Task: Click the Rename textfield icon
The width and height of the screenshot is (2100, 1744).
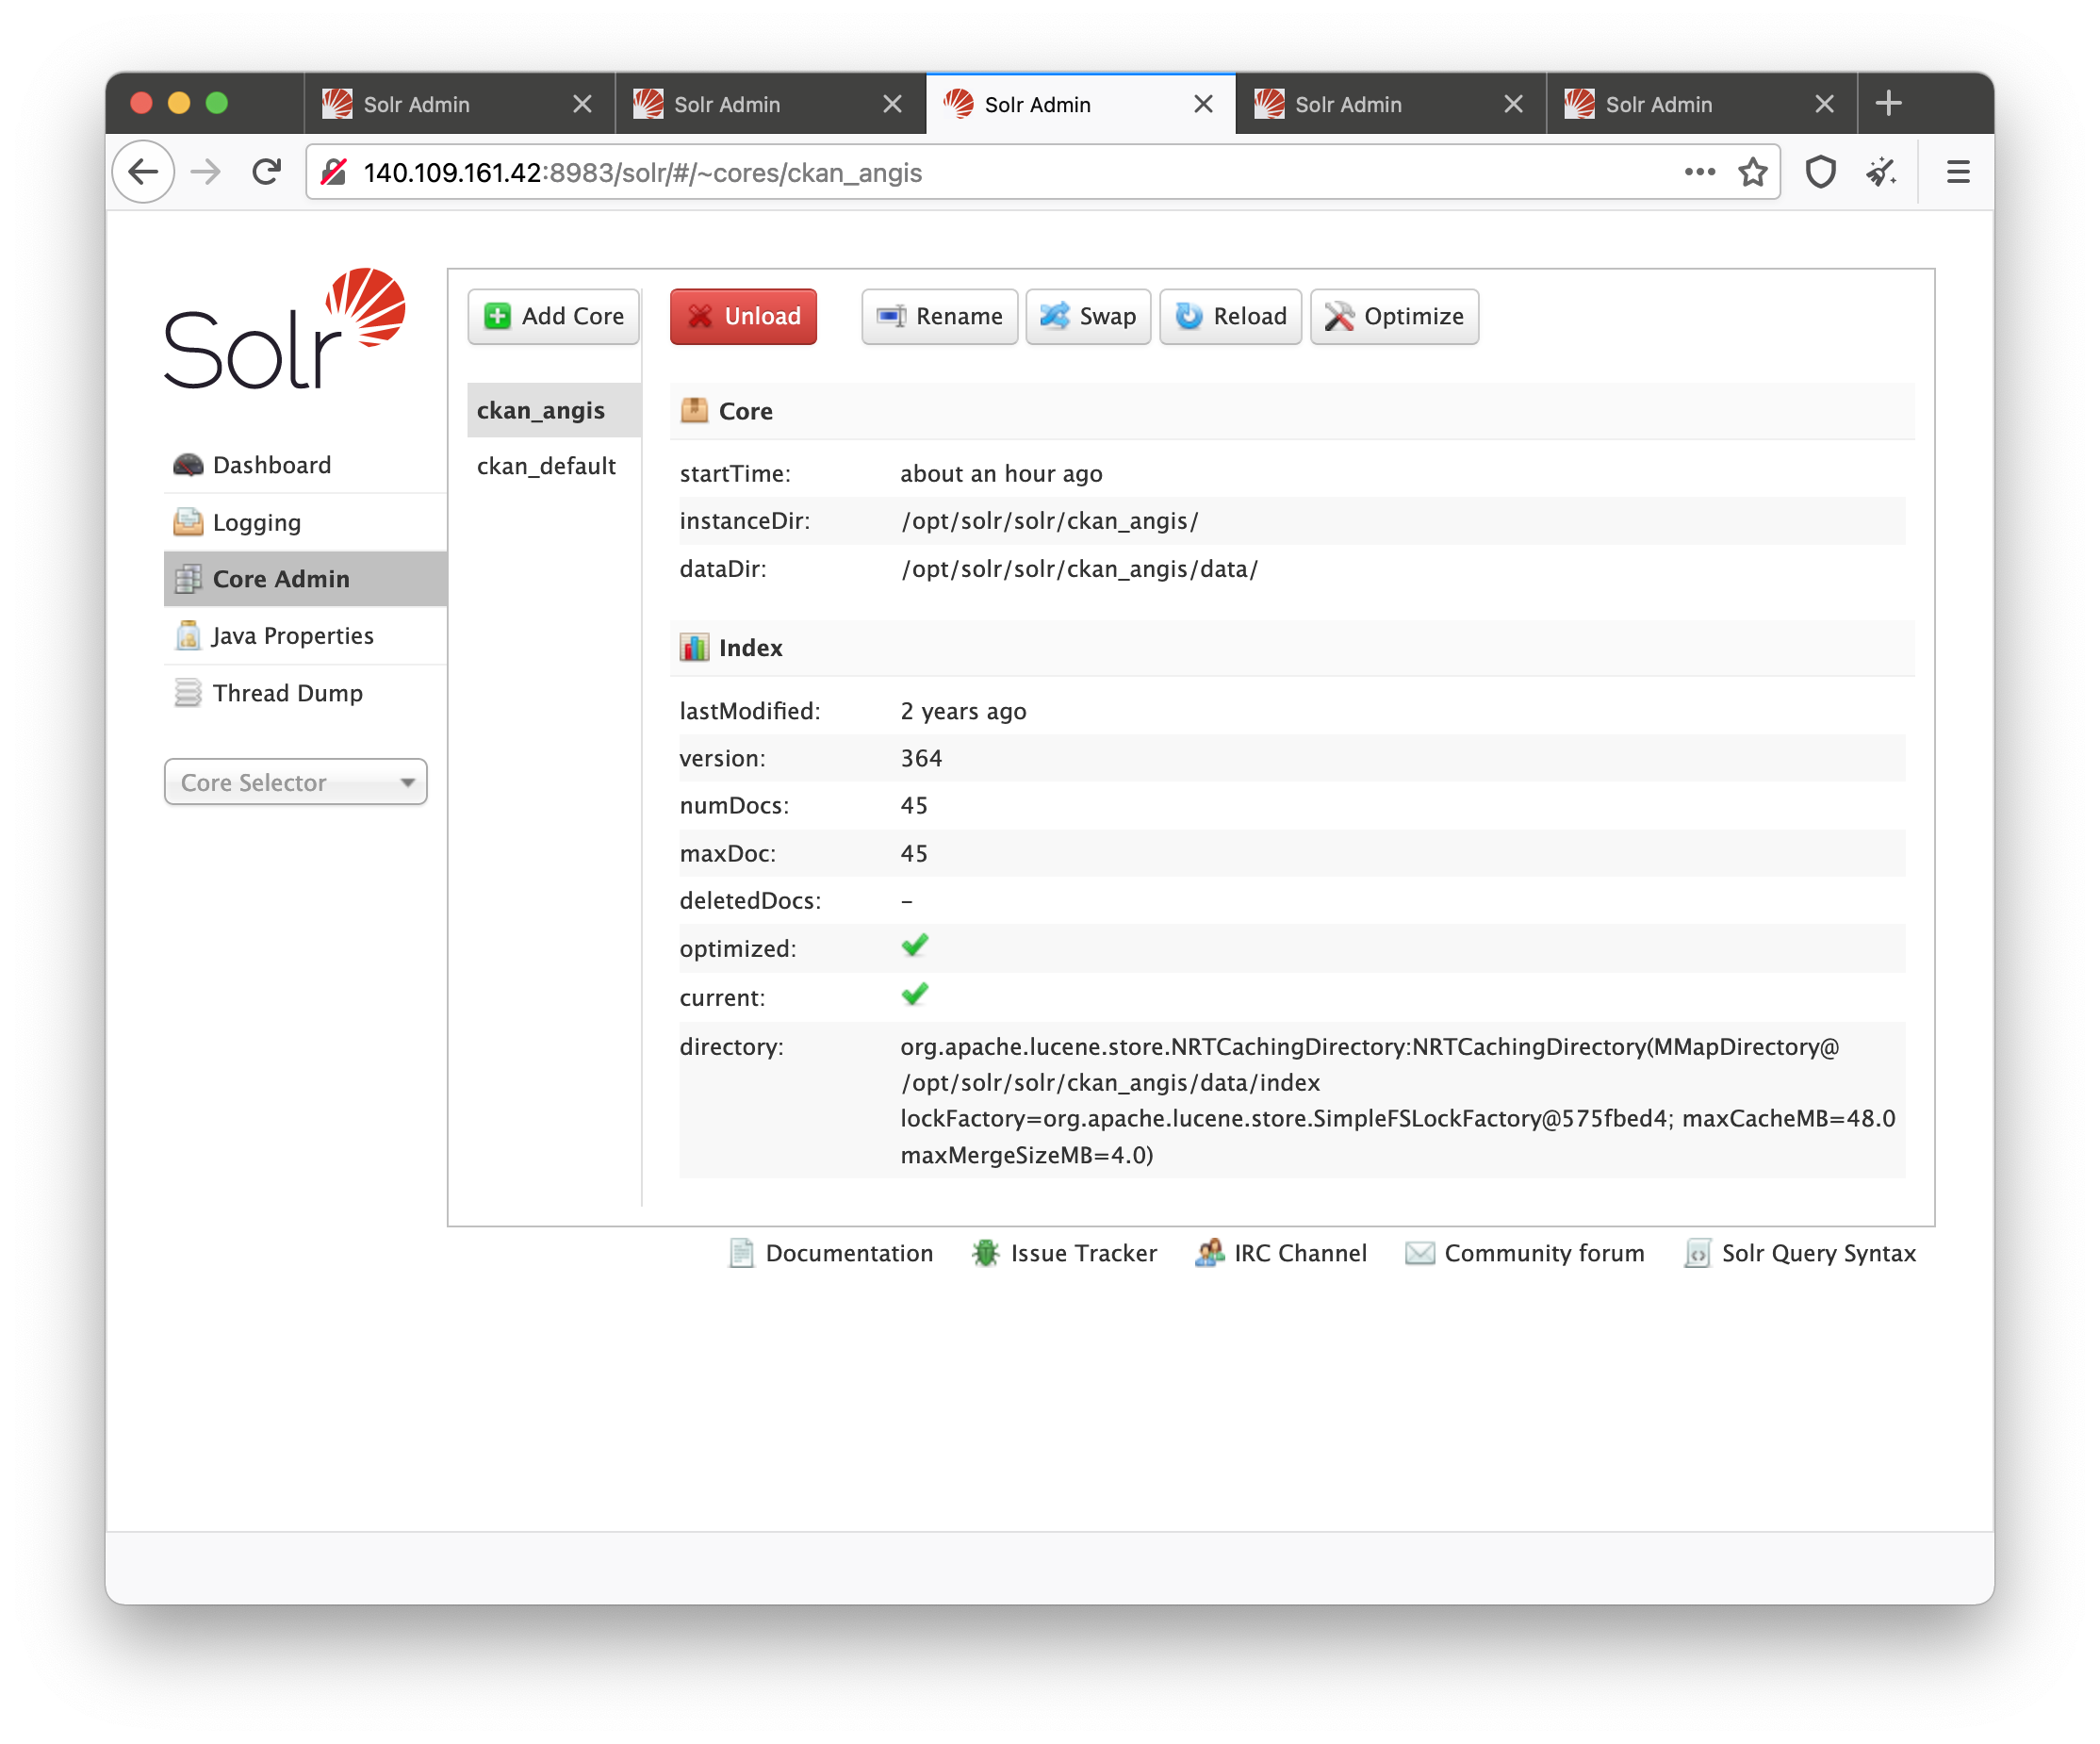Action: [x=891, y=316]
